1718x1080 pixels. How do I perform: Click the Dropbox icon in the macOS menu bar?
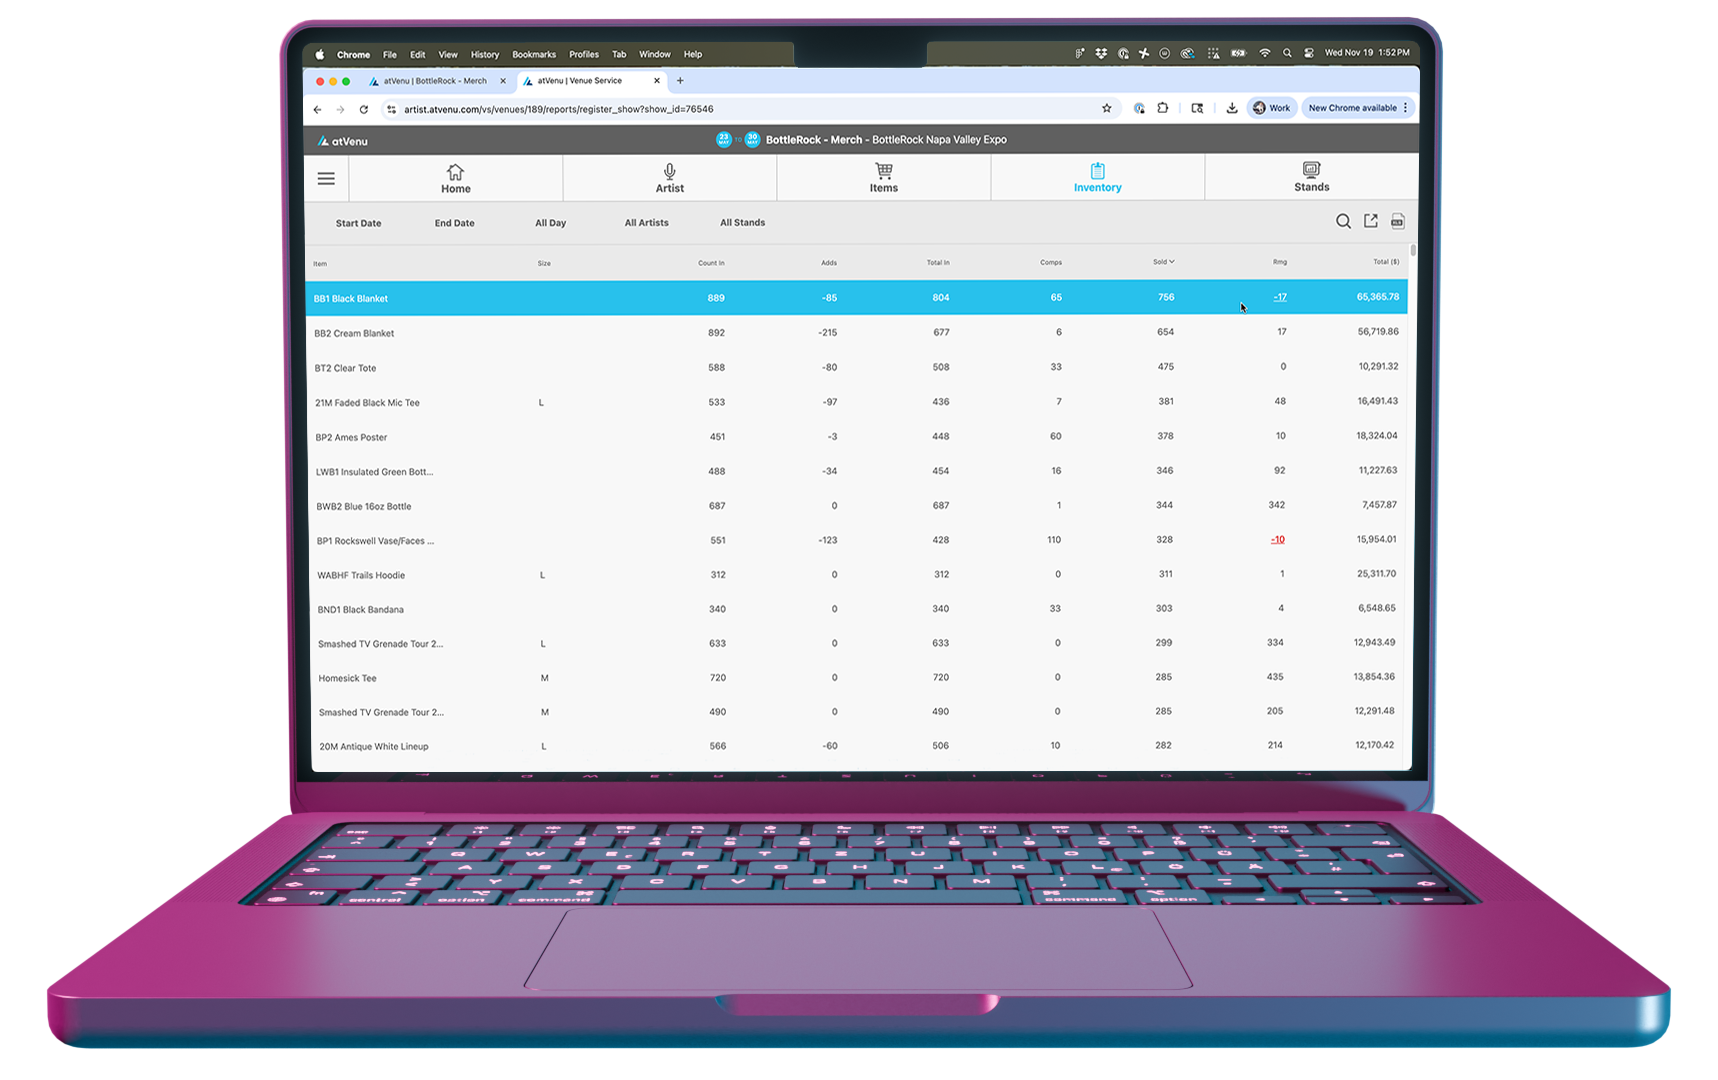[x=1101, y=53]
